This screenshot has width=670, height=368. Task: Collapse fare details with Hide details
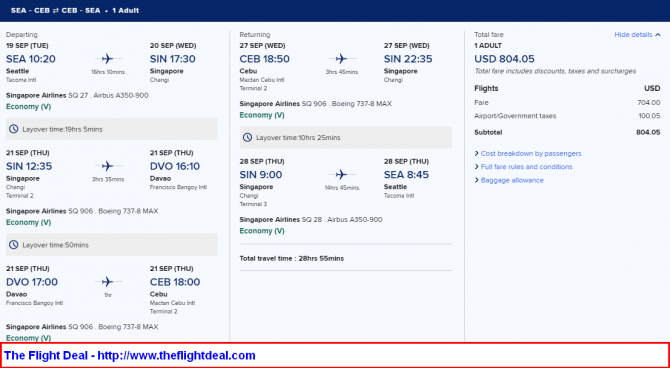tap(633, 35)
